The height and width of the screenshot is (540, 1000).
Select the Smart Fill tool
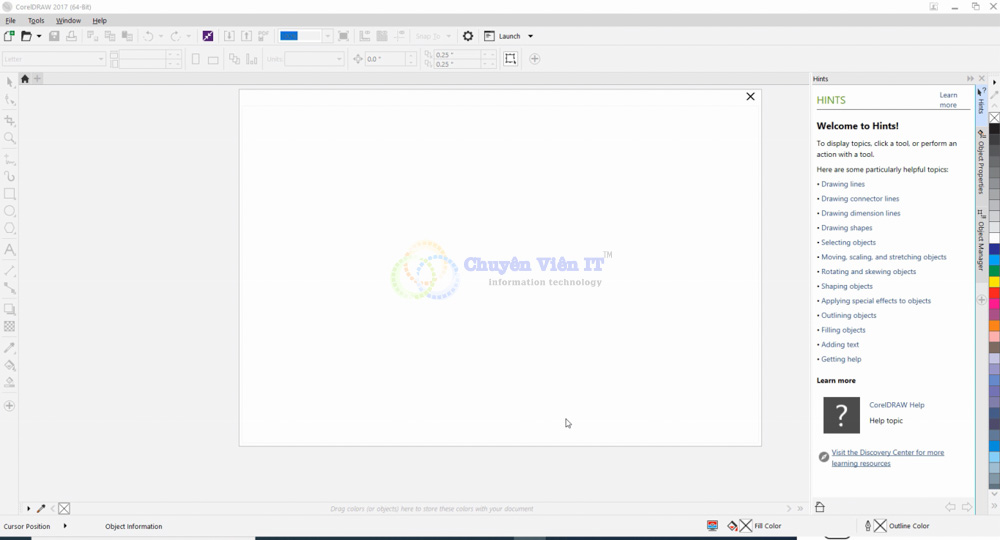10,383
